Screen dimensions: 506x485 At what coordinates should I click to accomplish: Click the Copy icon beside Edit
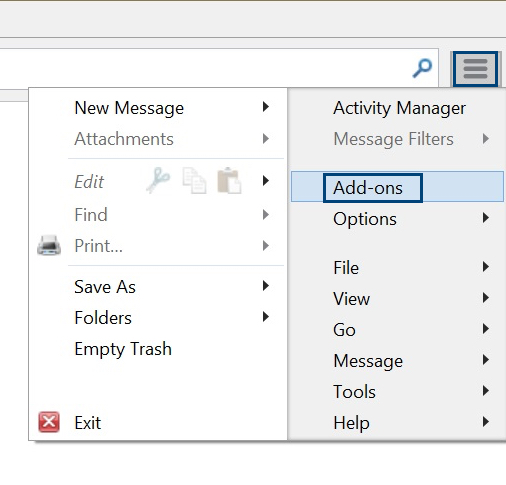(x=194, y=181)
